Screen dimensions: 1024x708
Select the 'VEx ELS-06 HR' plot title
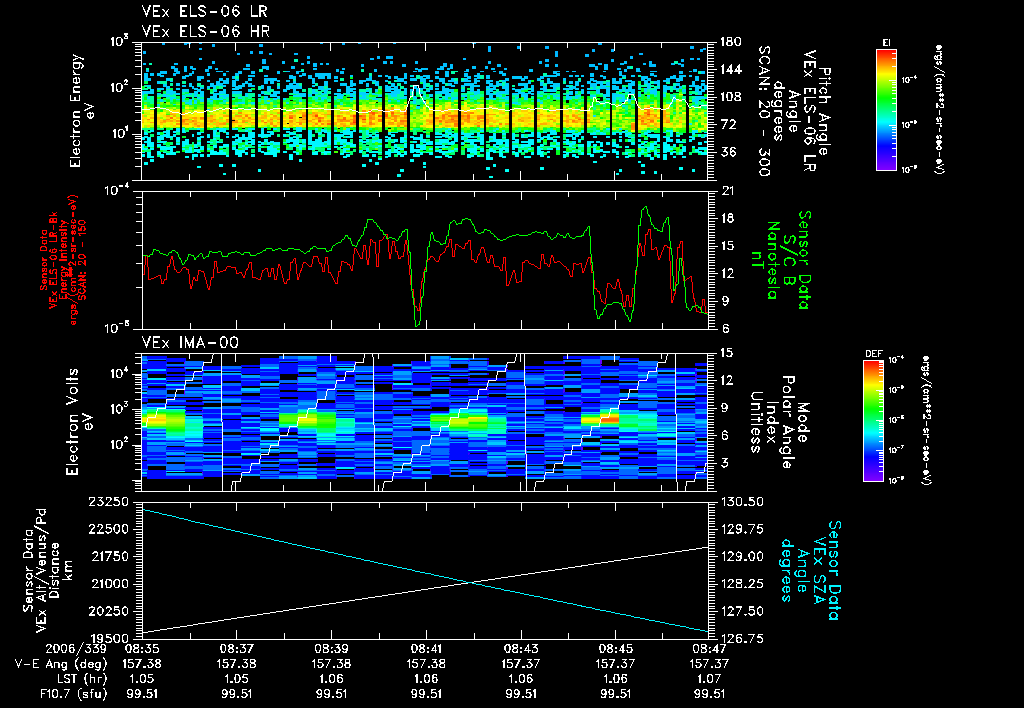[x=205, y=31]
